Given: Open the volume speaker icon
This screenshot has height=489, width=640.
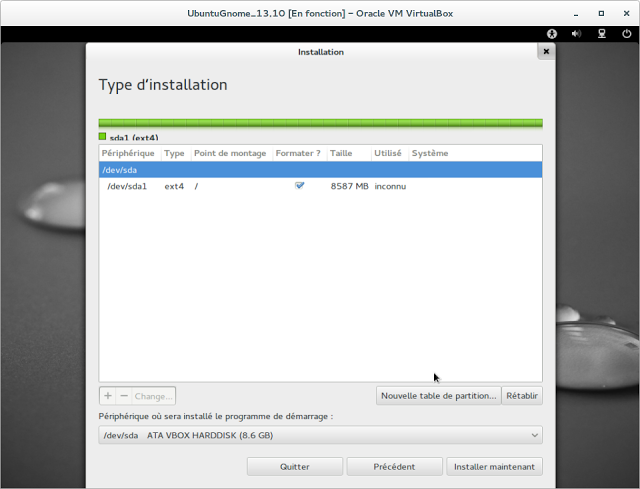Looking at the screenshot, I should click(576, 34).
